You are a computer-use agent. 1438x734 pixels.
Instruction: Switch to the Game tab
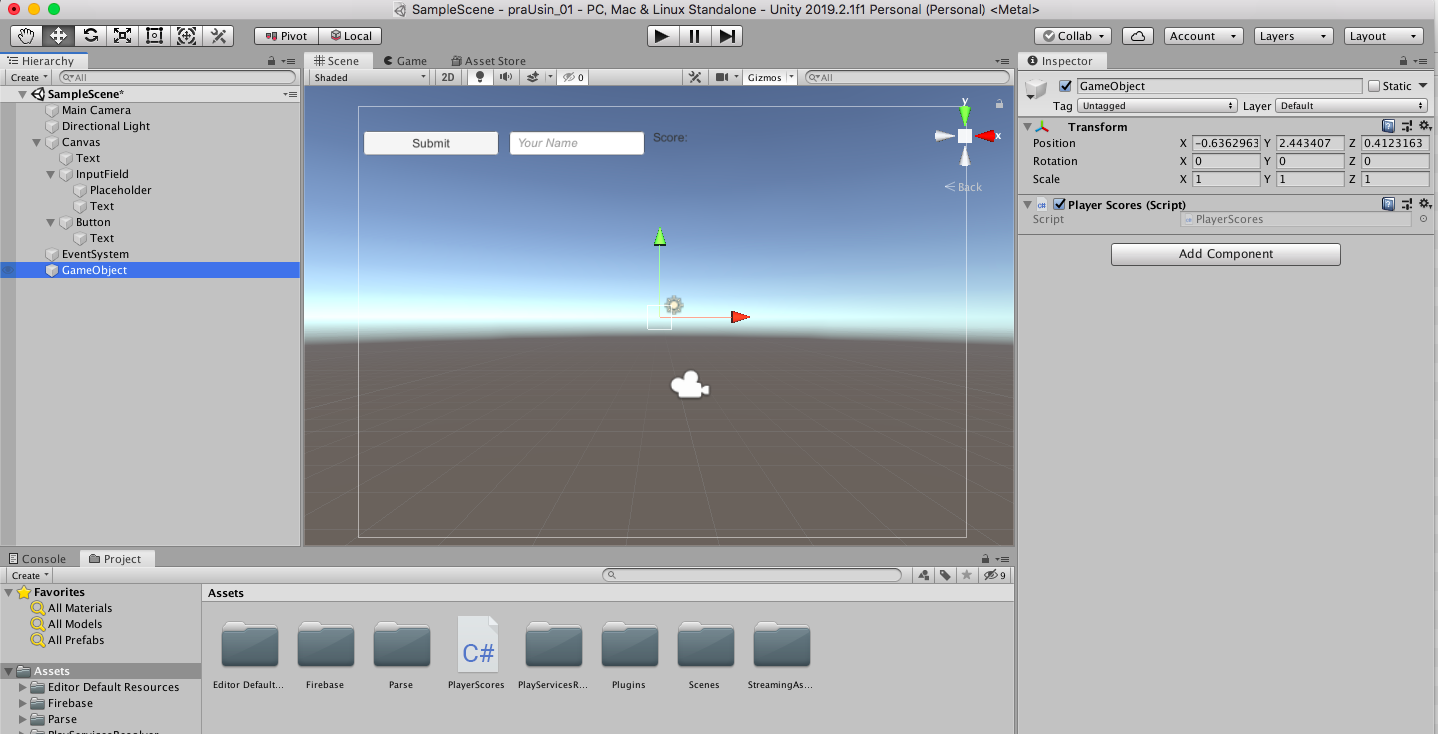404,61
